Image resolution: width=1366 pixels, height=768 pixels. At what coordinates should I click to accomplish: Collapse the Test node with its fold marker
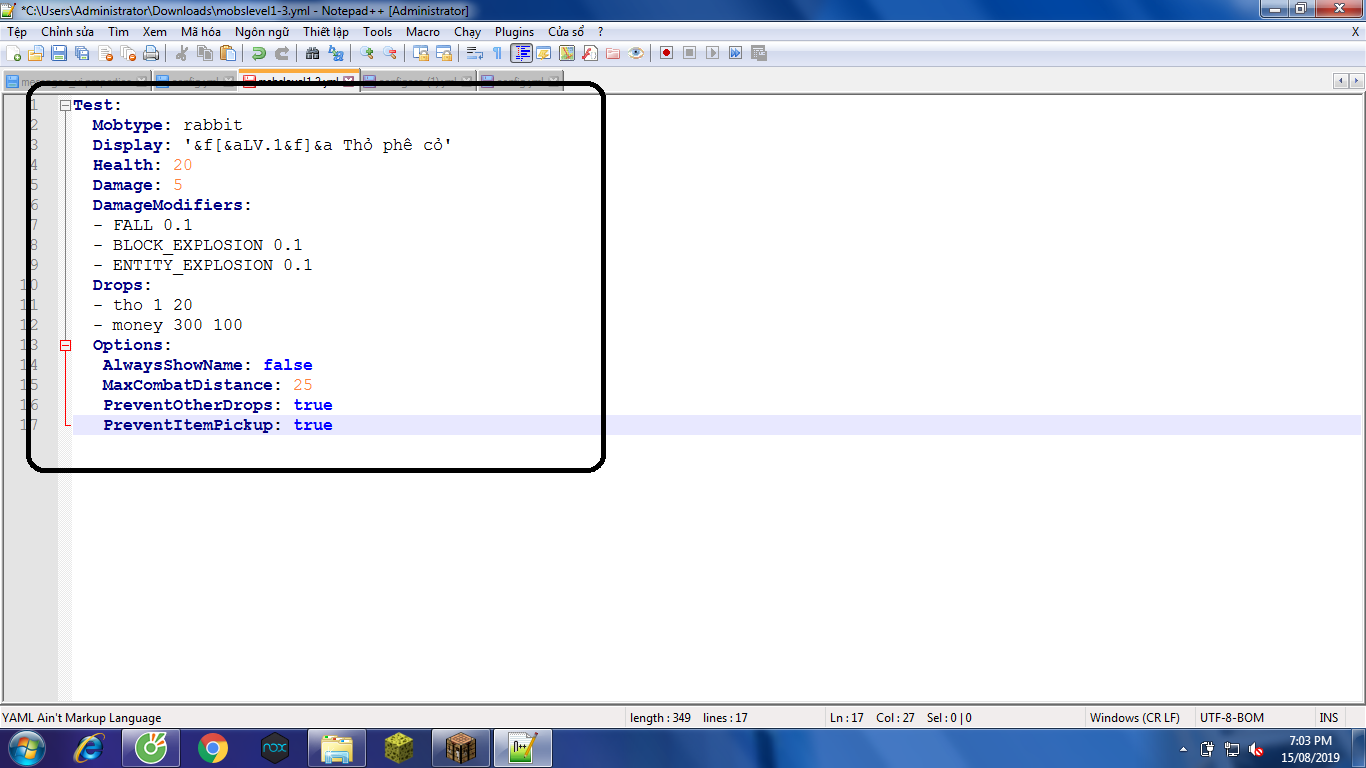(63, 104)
